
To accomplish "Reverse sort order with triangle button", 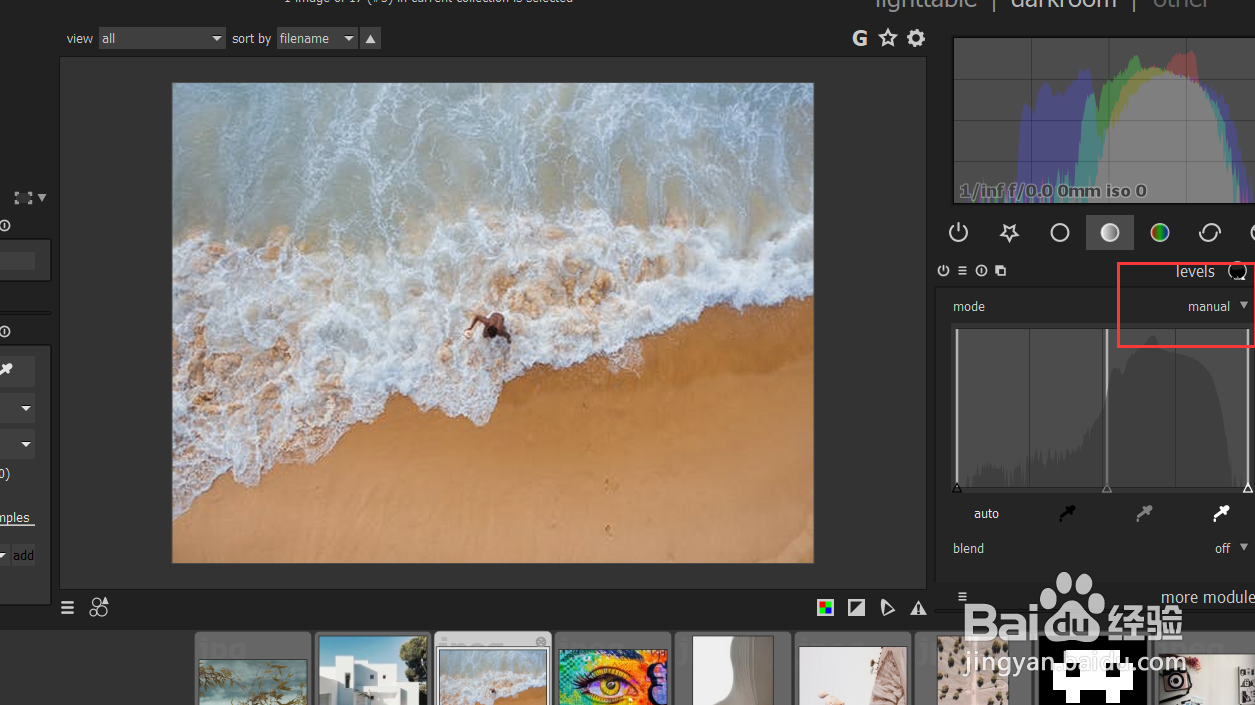I will coord(371,38).
